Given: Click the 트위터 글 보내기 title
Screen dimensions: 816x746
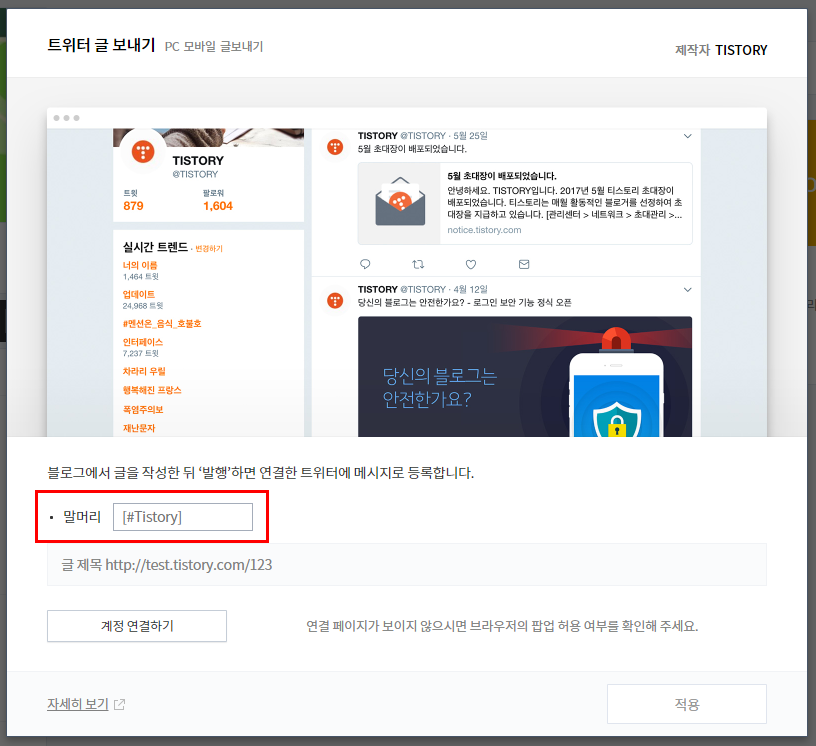Looking at the screenshot, I should pyautogui.click(x=101, y=45).
